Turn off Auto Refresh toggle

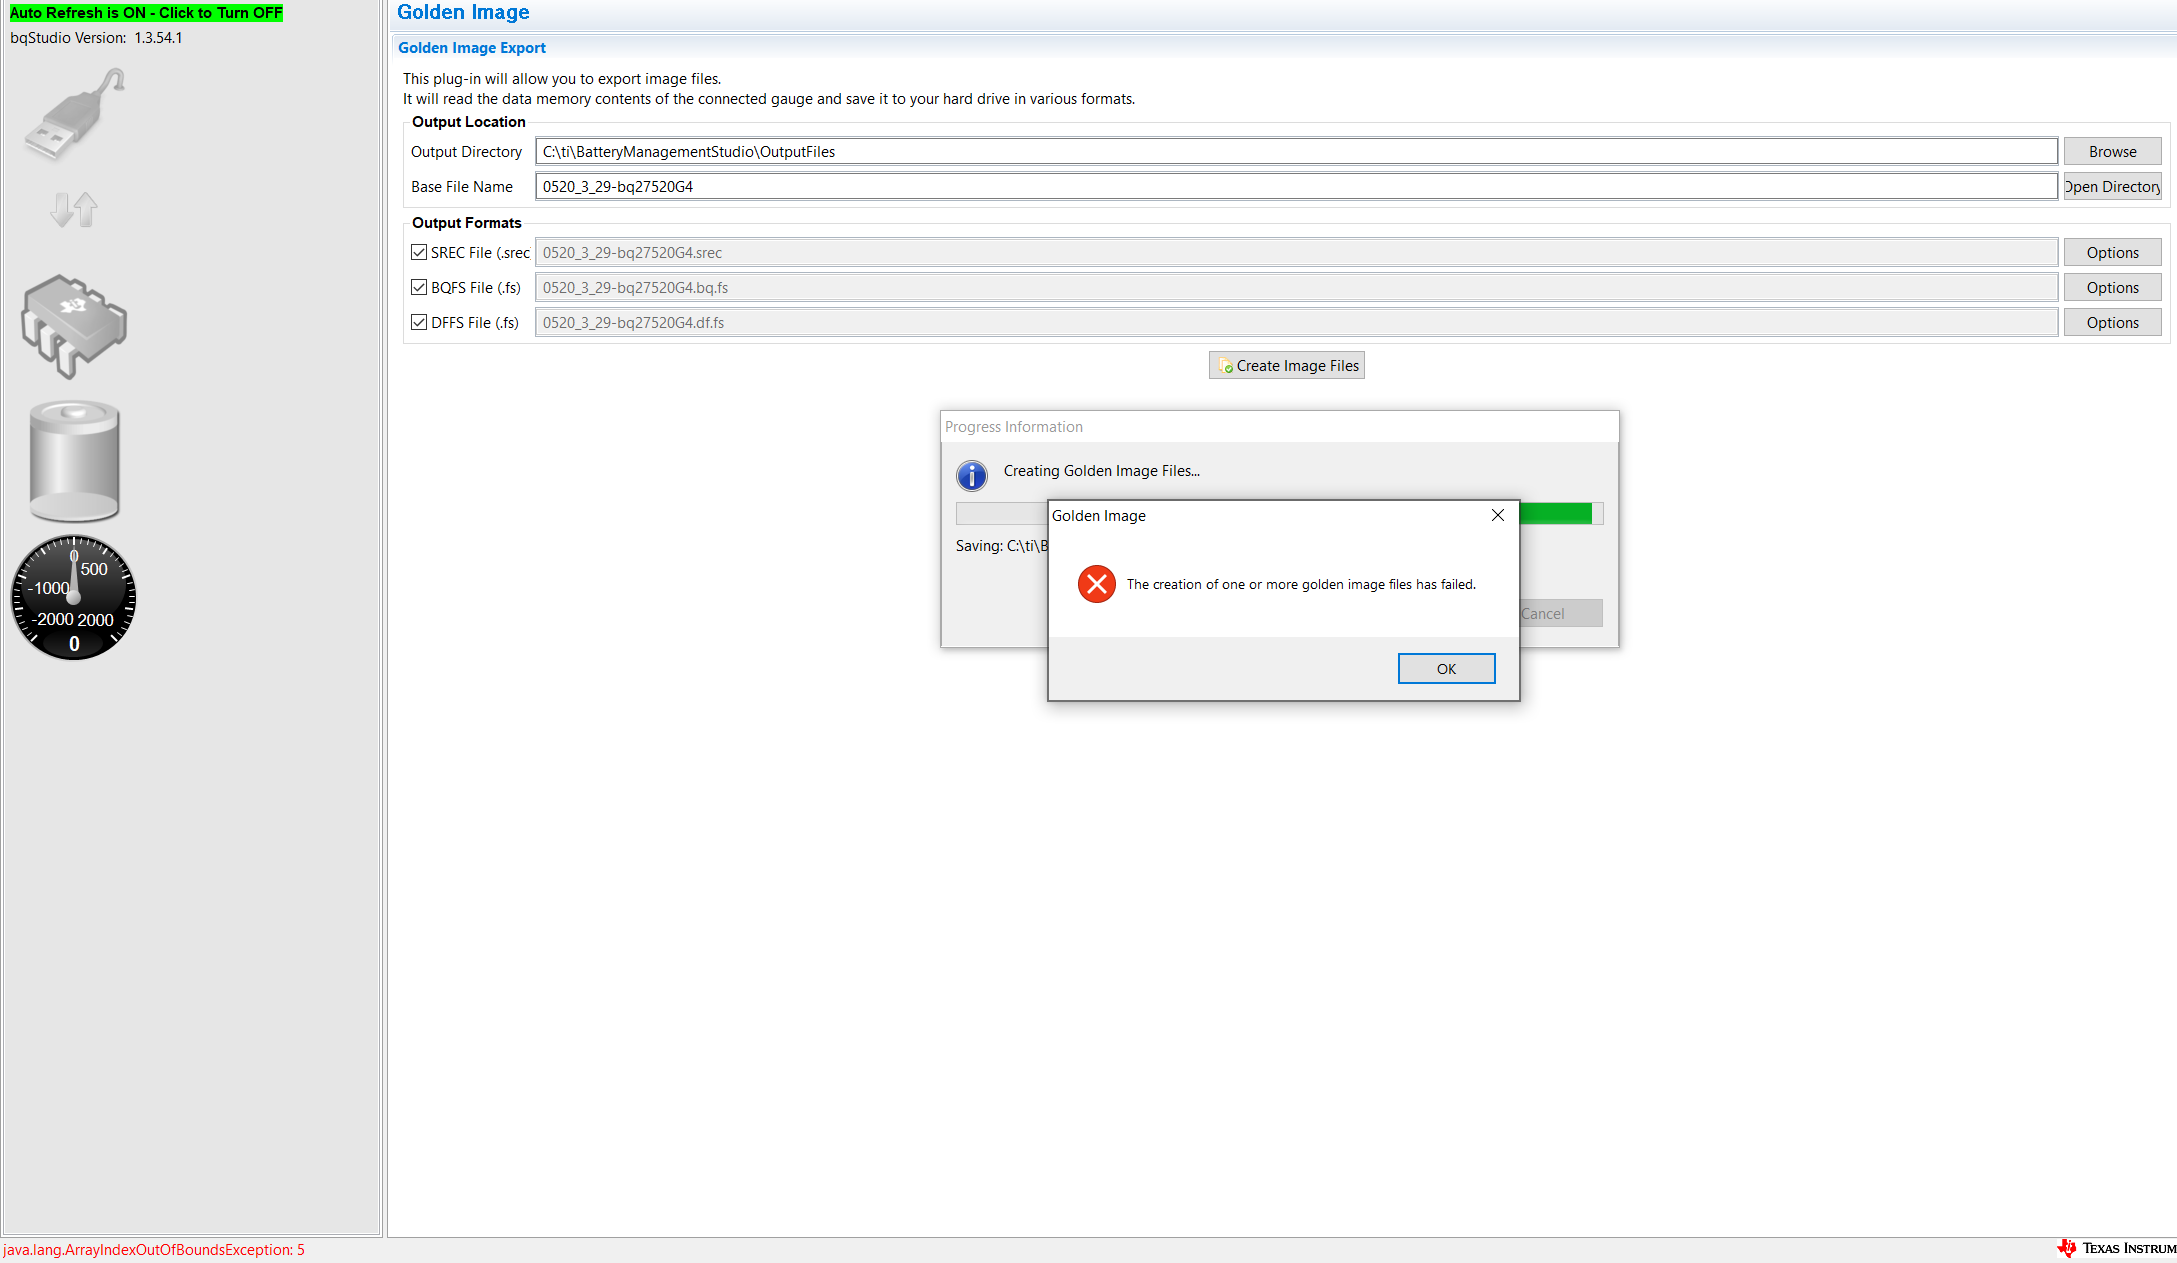(x=146, y=13)
